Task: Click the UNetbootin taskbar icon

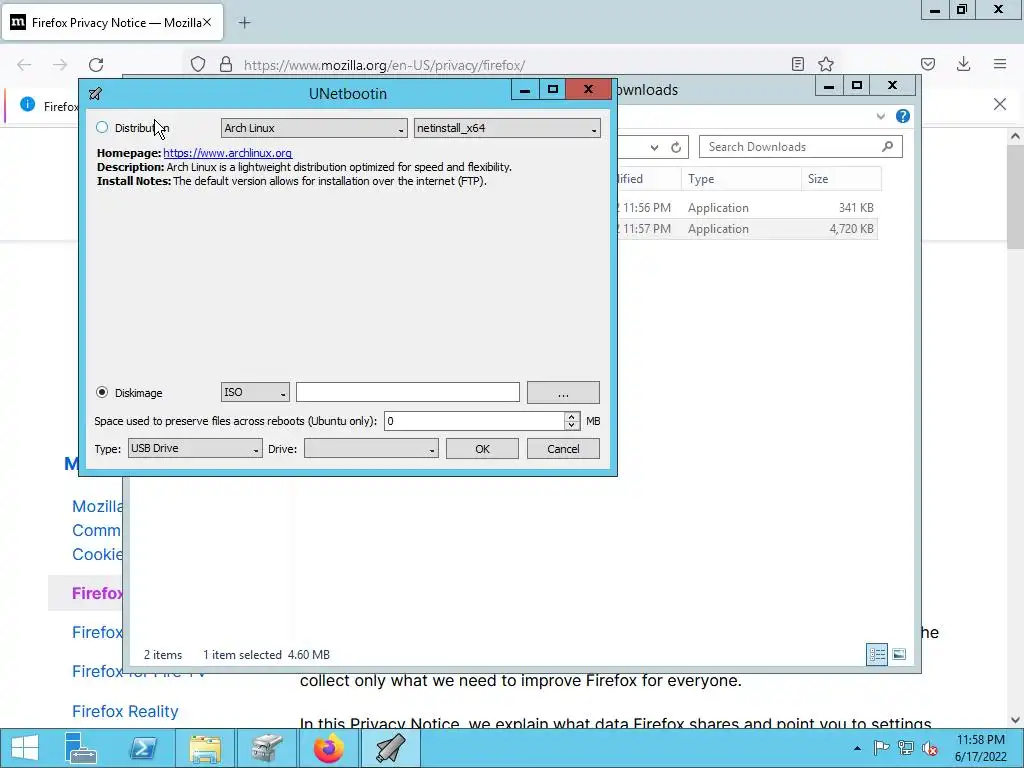Action: pos(391,748)
